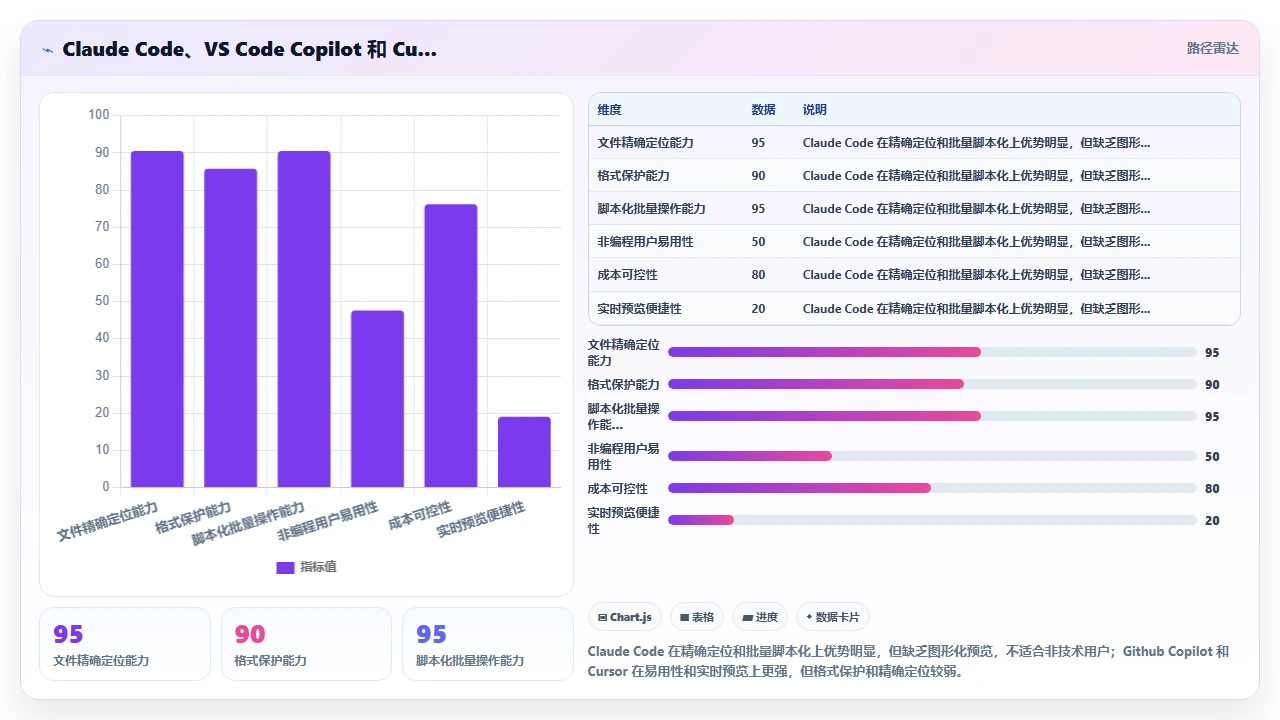Viewport: 1280px width, 720px height.
Task: Click the 维度 column header
Action: click(x=610, y=110)
